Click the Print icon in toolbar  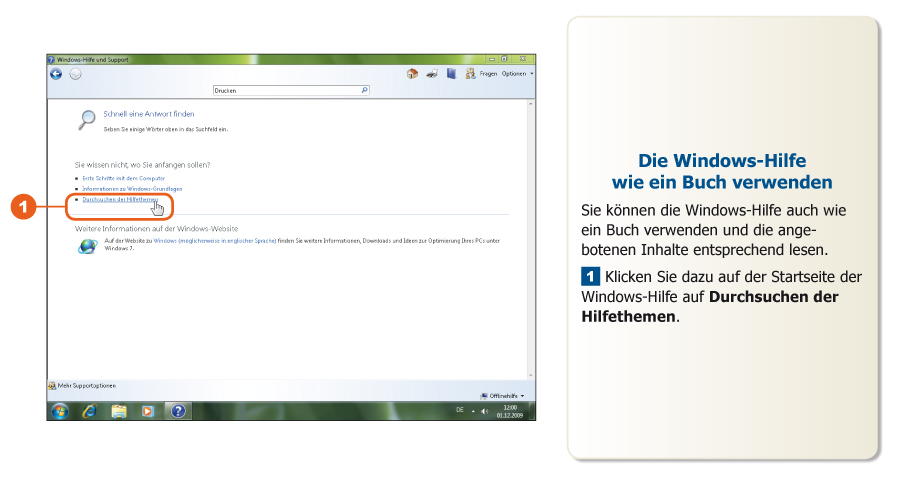[431, 74]
